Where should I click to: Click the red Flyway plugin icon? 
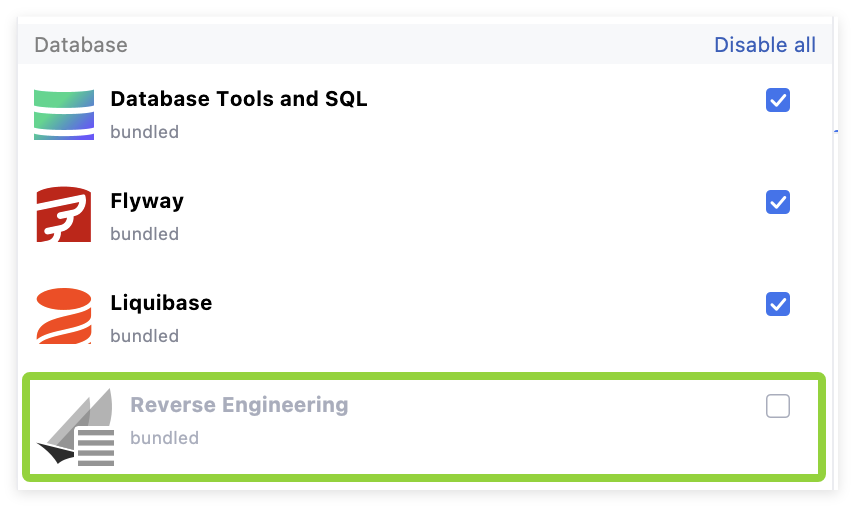[64, 215]
